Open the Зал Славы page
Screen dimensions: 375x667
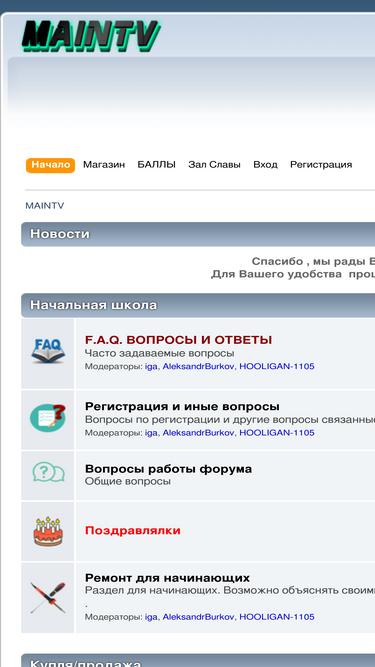214,165
